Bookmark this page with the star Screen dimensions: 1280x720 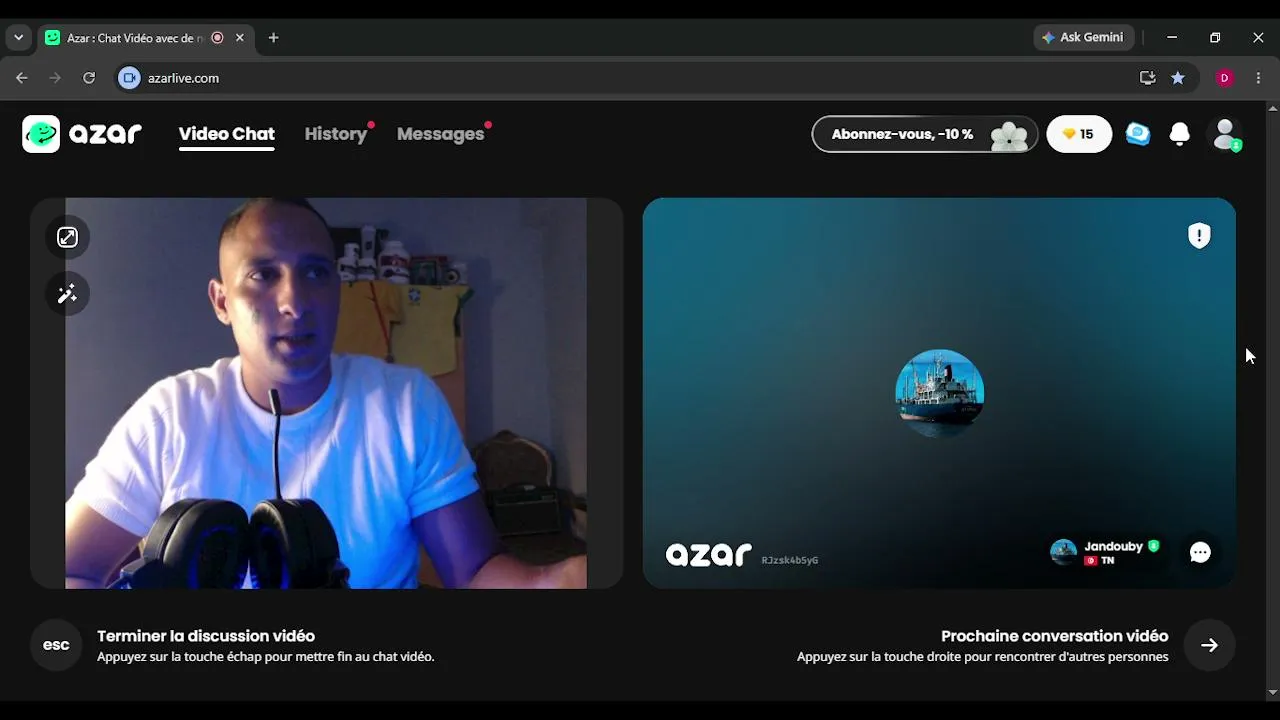1178,78
